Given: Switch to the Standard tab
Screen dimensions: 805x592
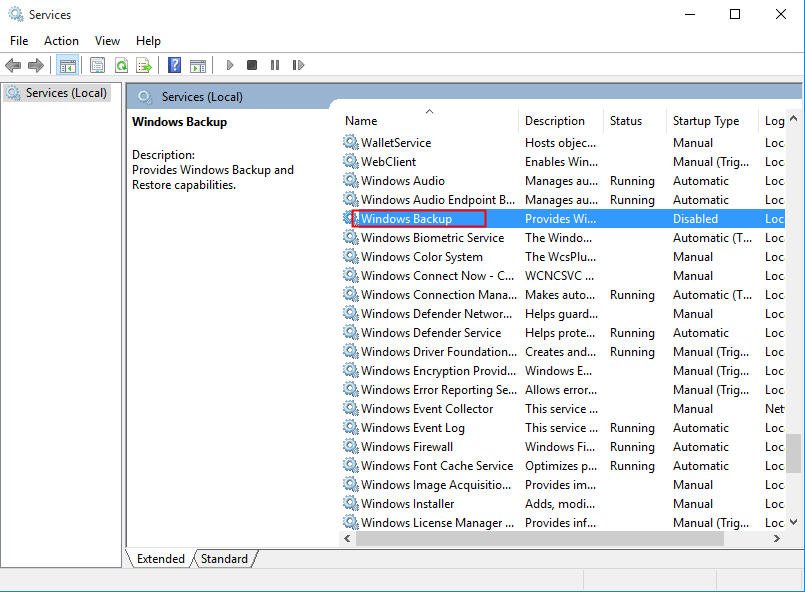Looking at the screenshot, I should click(x=224, y=559).
